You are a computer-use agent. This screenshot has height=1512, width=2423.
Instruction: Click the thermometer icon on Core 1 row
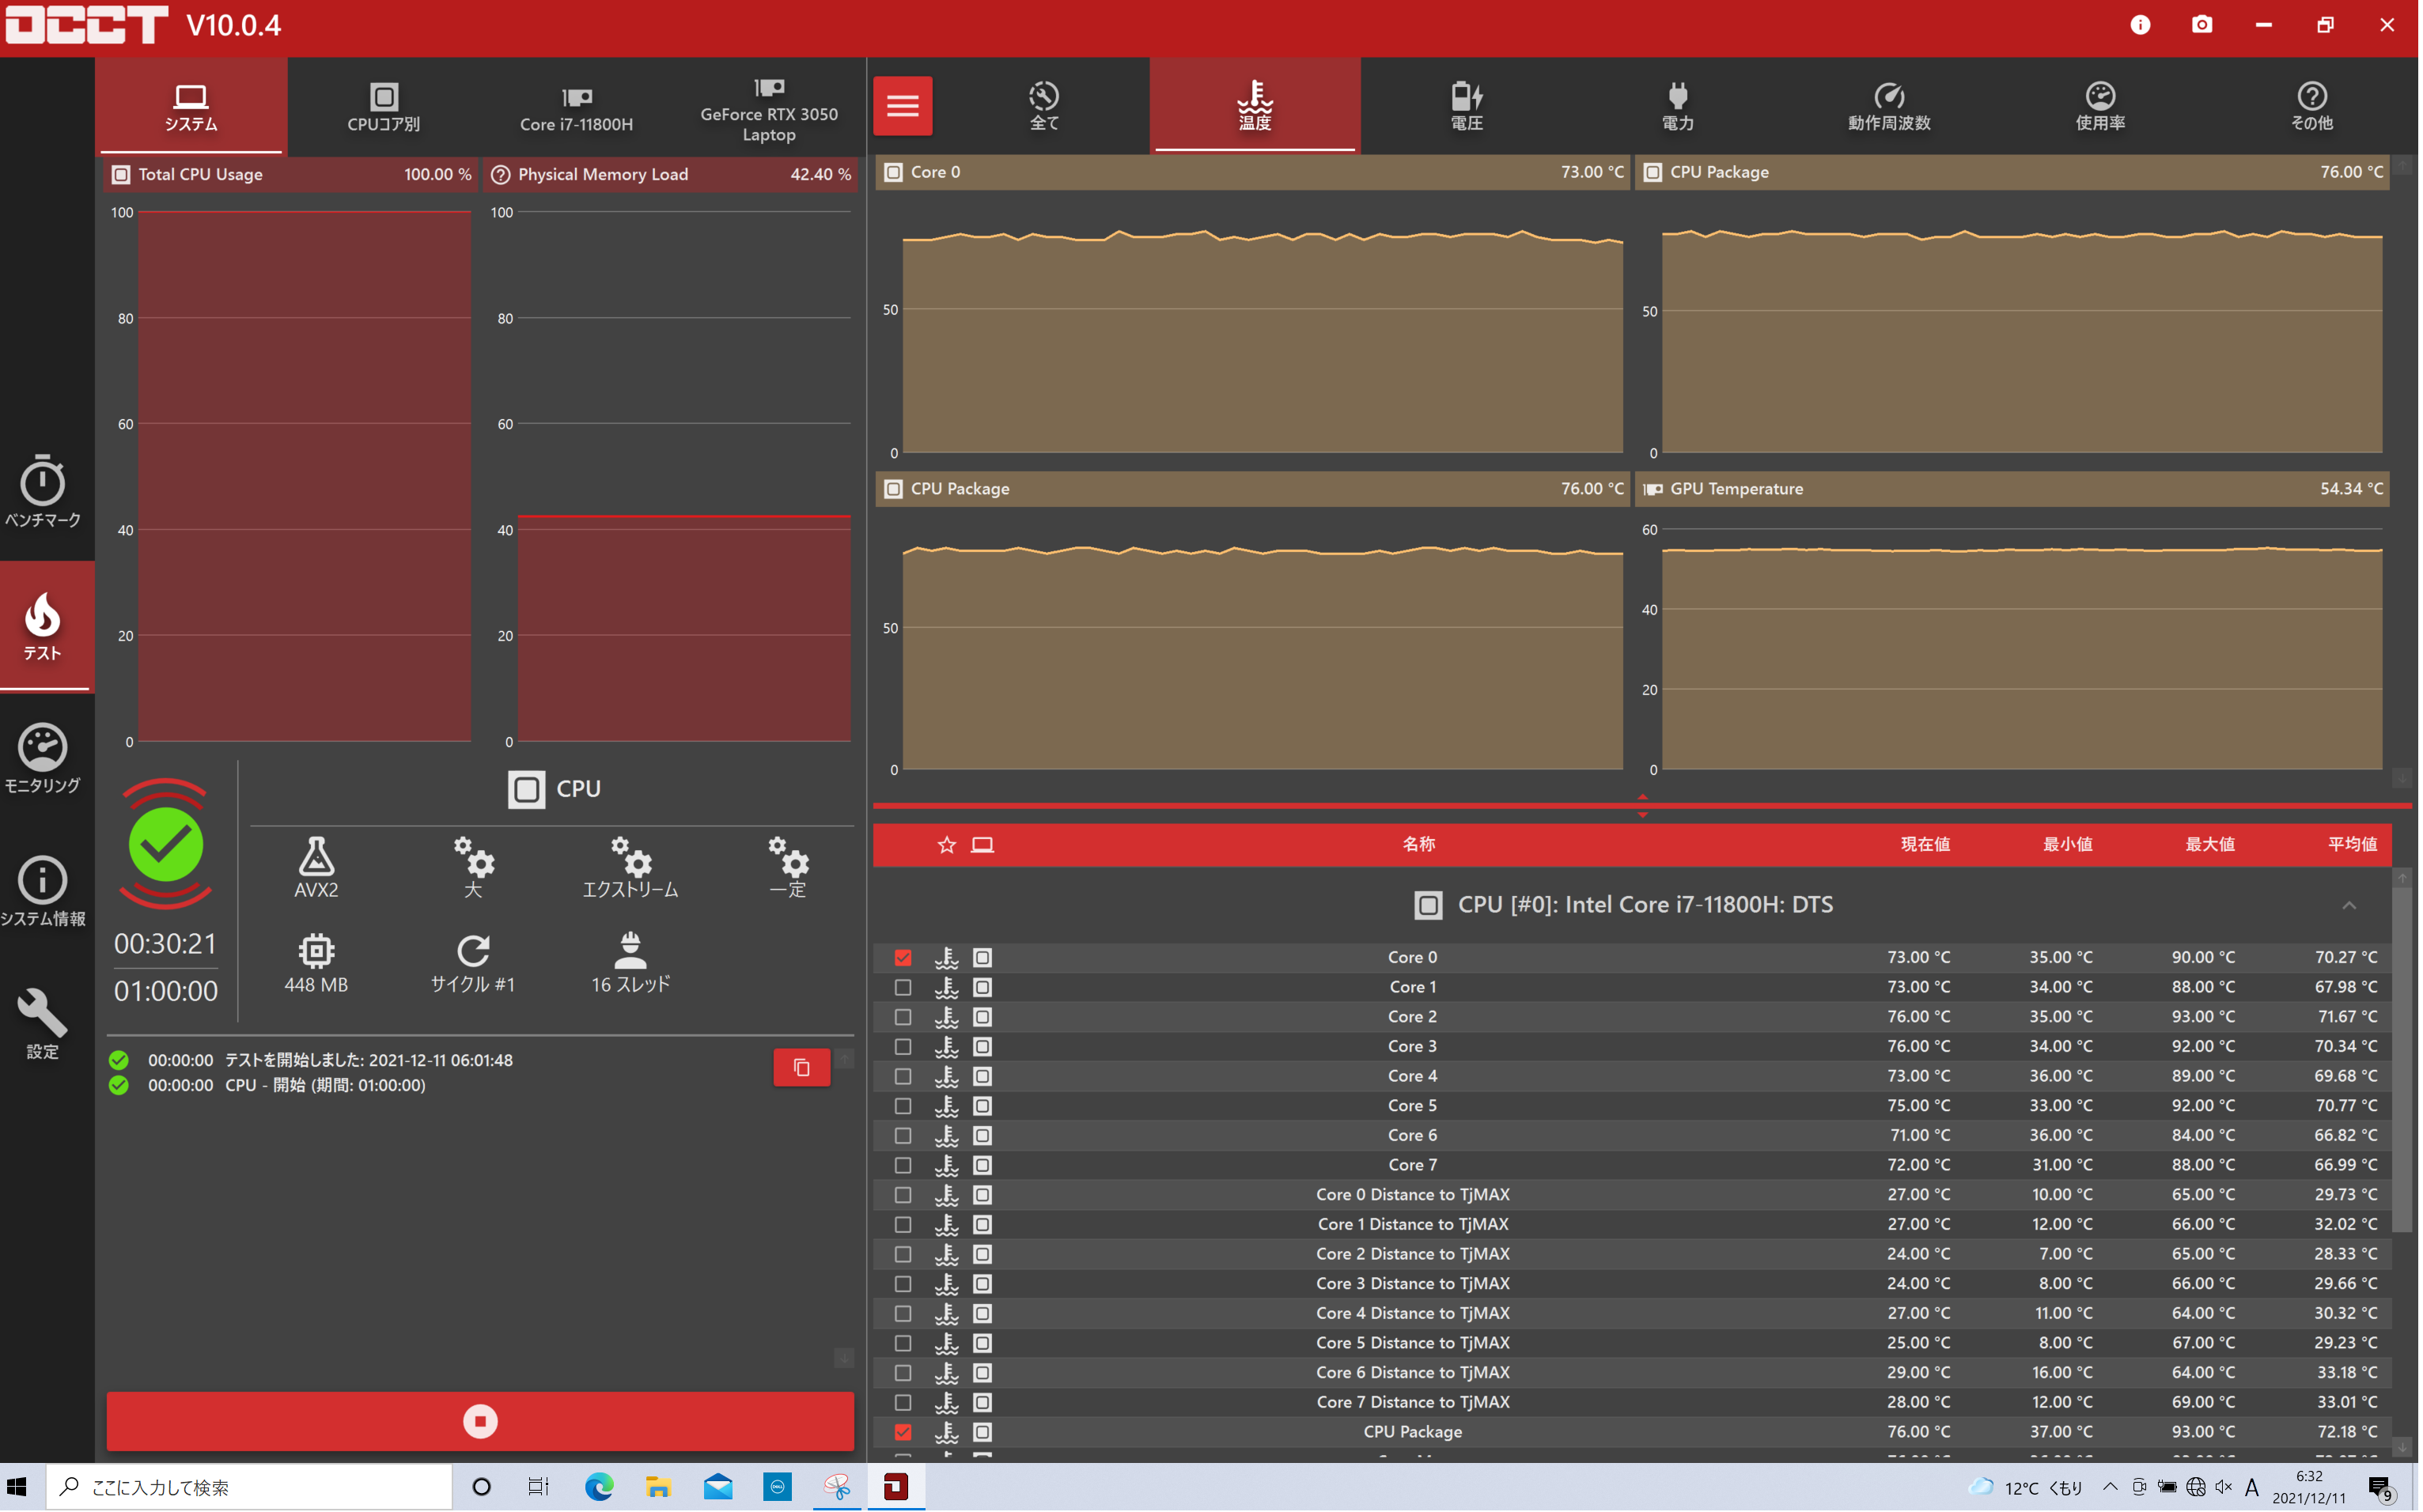947,987
